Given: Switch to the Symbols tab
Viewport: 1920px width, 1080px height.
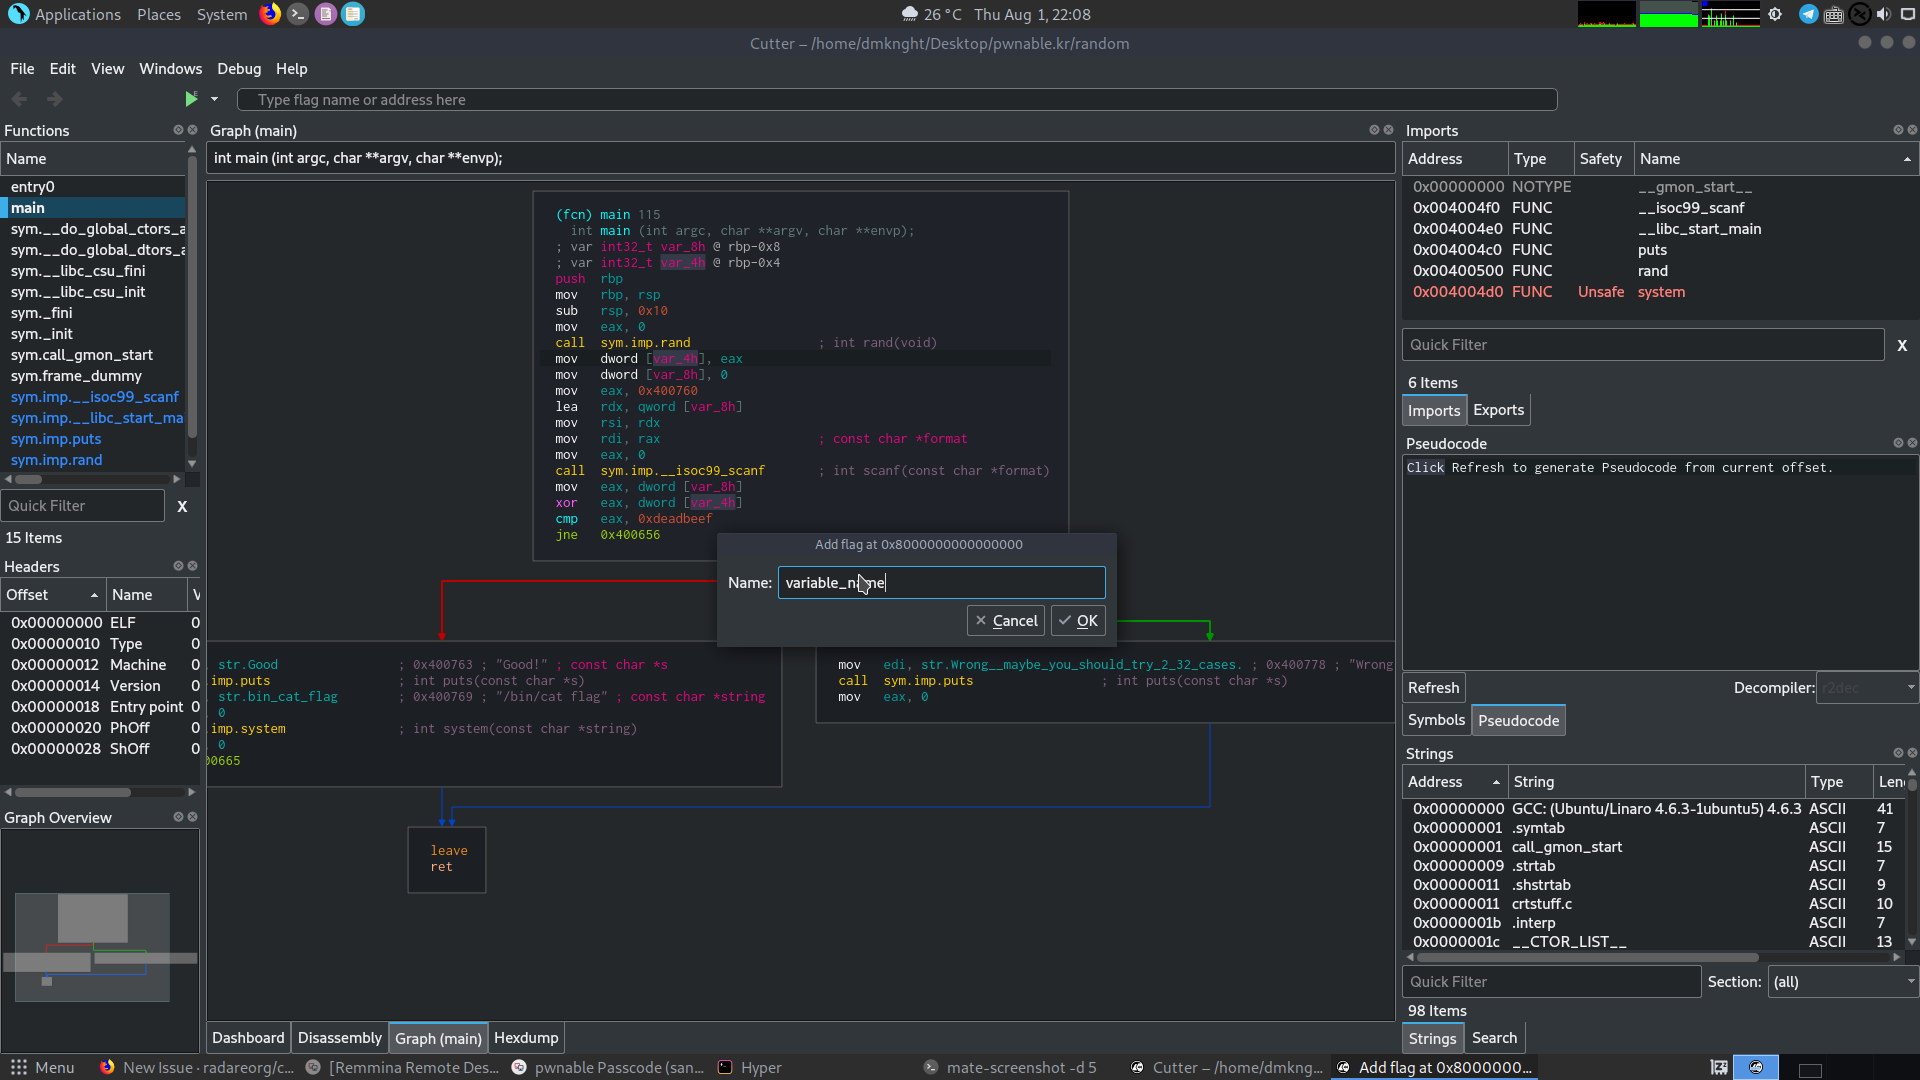Looking at the screenshot, I should pos(1436,720).
